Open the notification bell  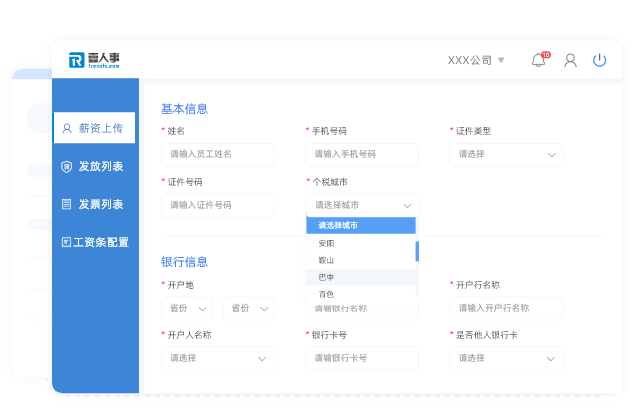(538, 60)
